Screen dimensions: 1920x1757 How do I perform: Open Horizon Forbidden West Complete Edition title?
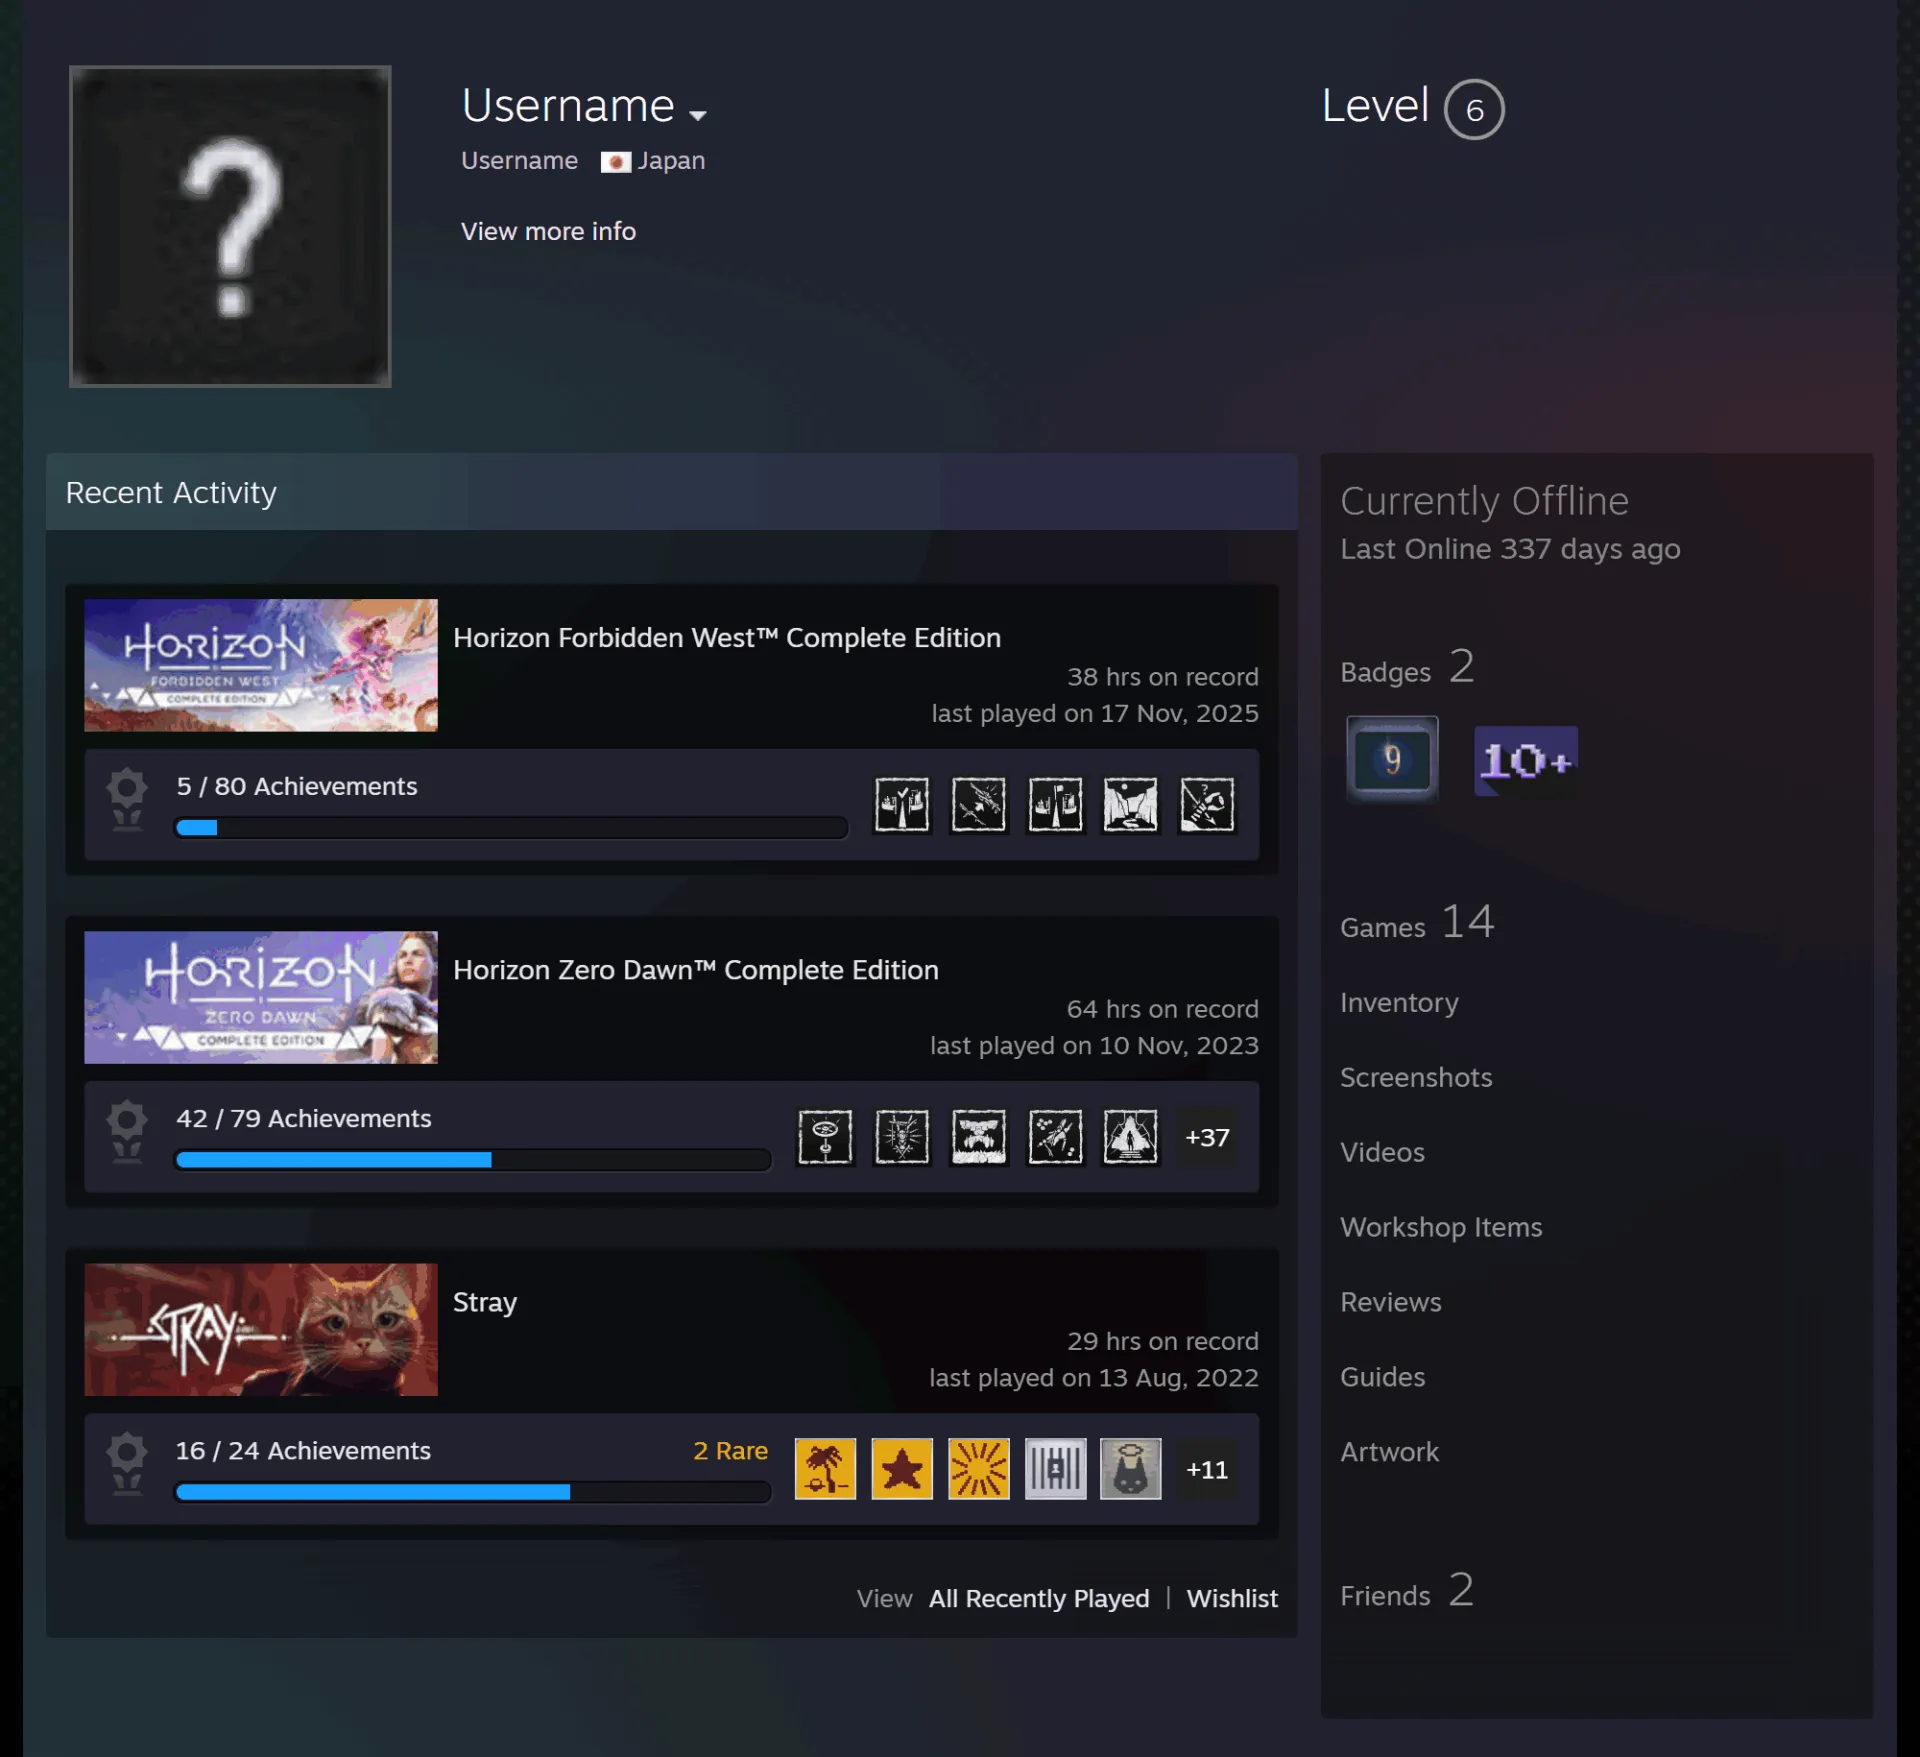pyautogui.click(x=727, y=638)
